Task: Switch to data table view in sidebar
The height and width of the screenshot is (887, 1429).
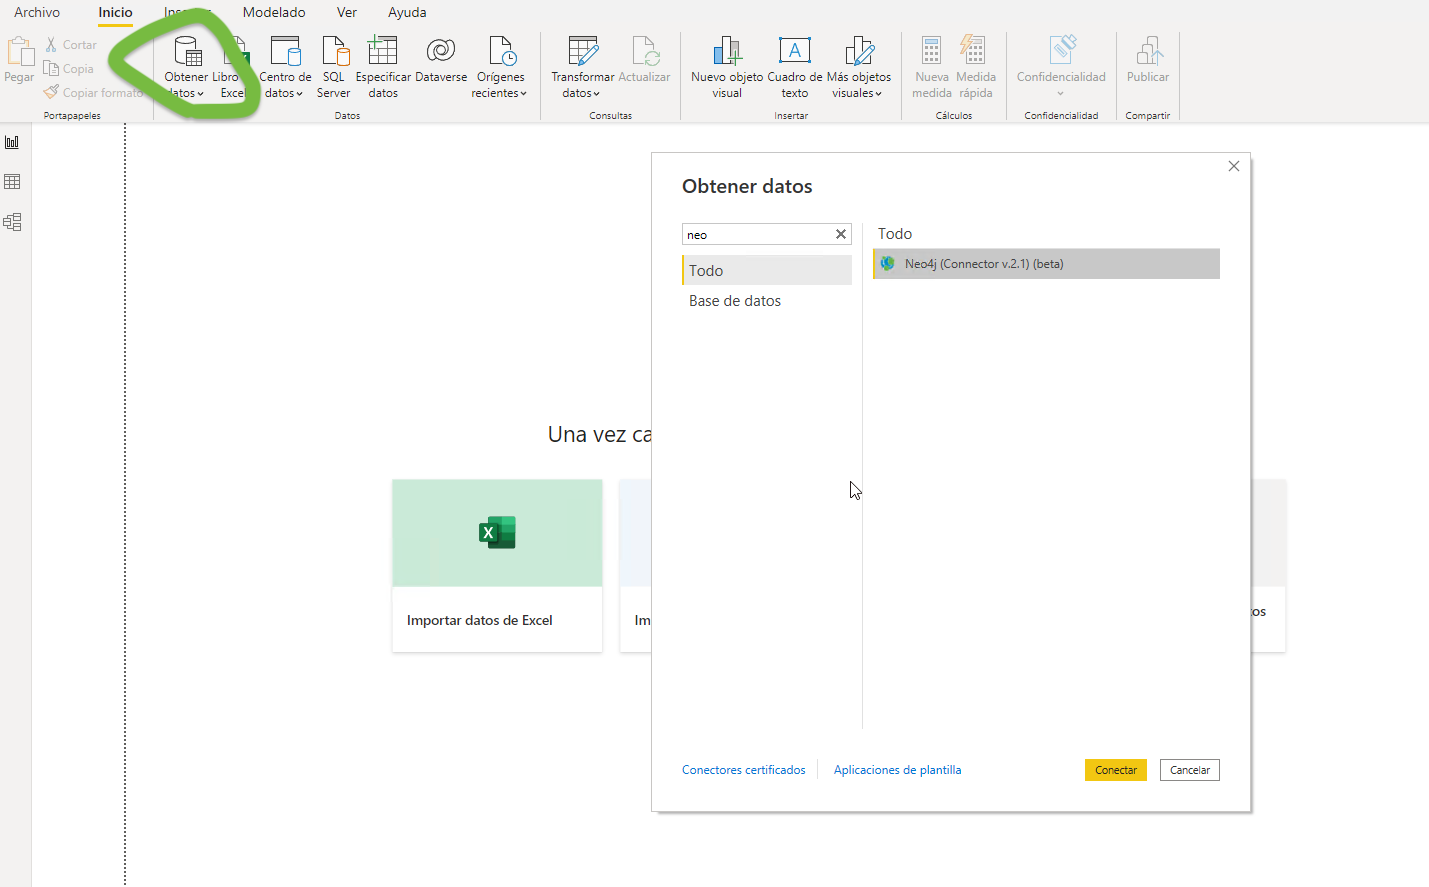Action: coord(12,182)
